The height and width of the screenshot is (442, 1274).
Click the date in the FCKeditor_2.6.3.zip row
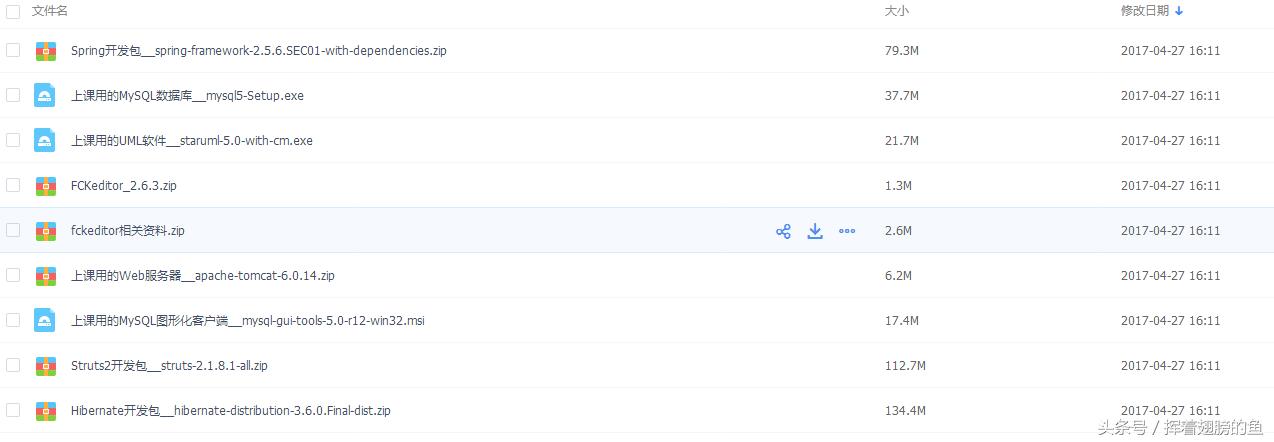(x=1171, y=186)
